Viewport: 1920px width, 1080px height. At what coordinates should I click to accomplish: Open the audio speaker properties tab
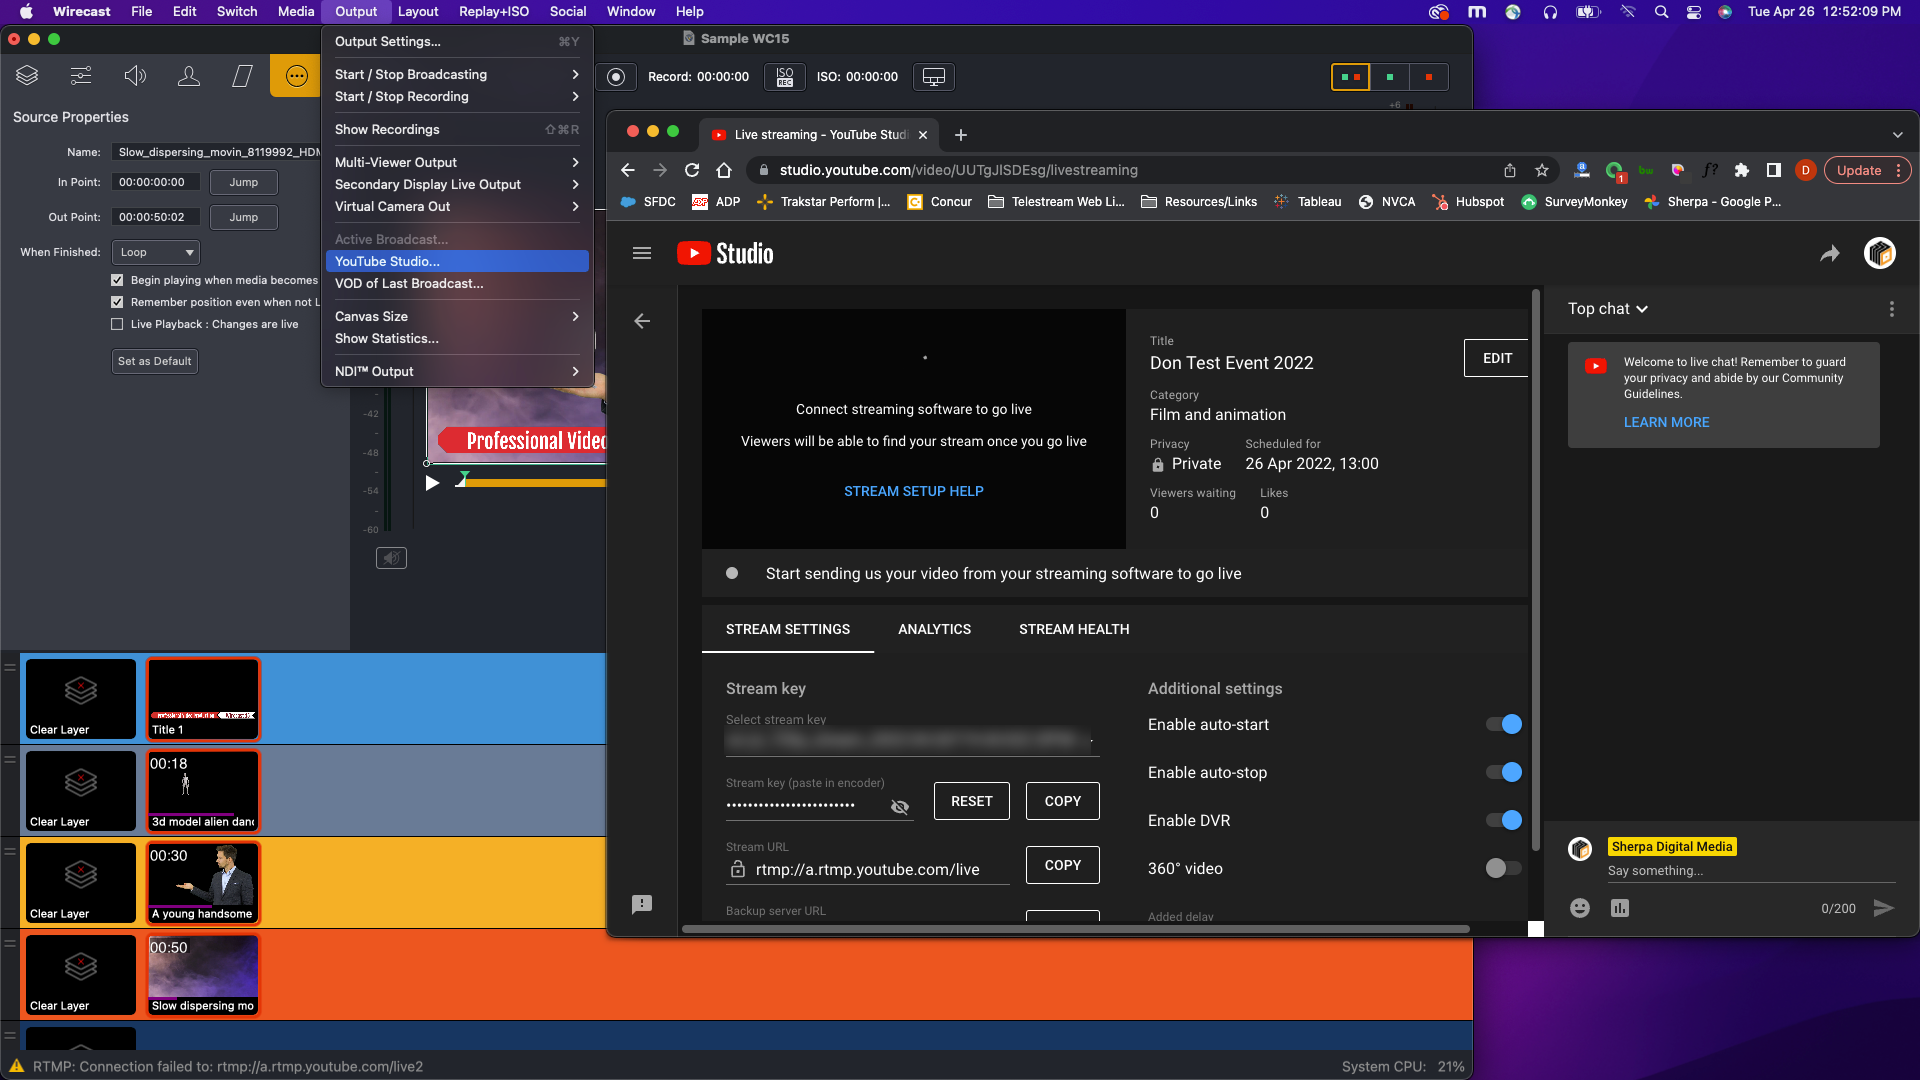(135, 76)
